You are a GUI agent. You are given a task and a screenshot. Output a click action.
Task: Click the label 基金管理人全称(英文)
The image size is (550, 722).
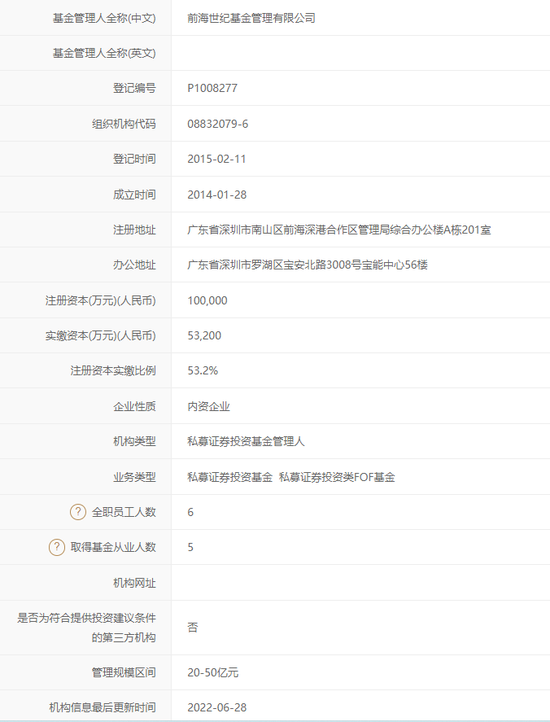(104, 53)
